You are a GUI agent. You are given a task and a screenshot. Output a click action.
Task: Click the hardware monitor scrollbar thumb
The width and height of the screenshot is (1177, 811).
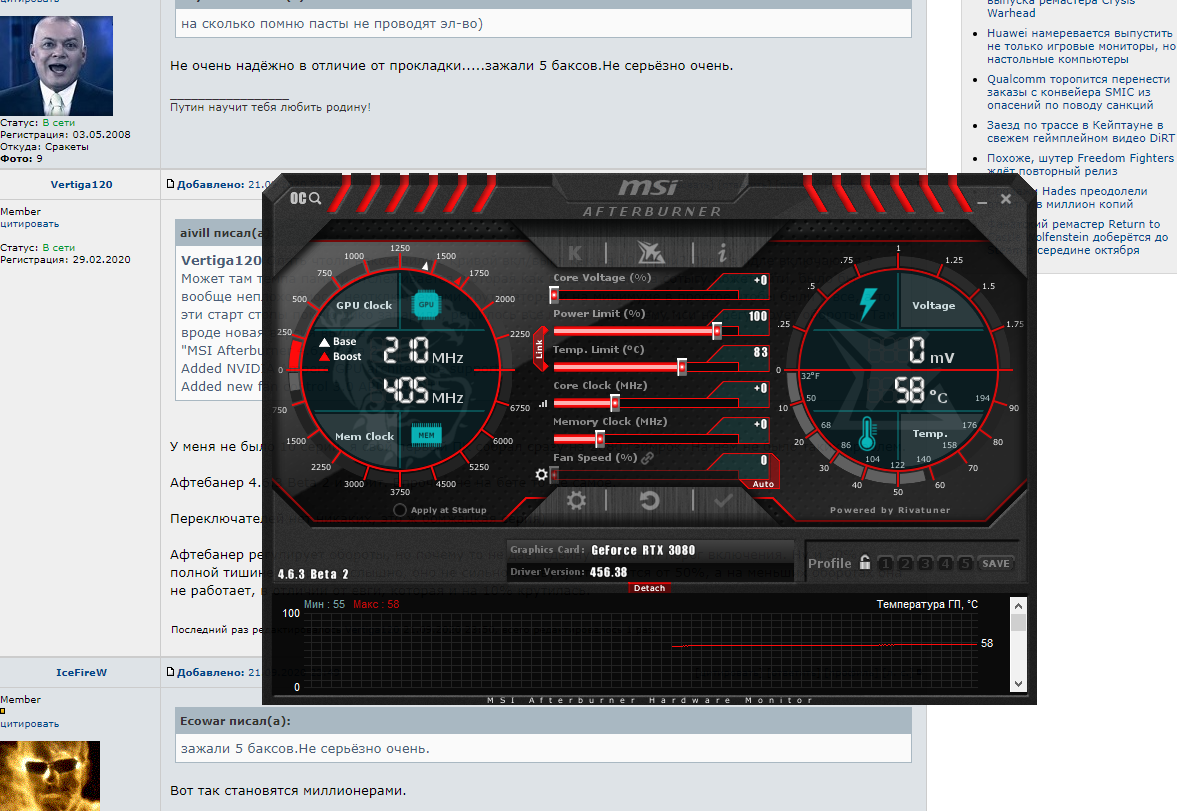tap(1018, 623)
